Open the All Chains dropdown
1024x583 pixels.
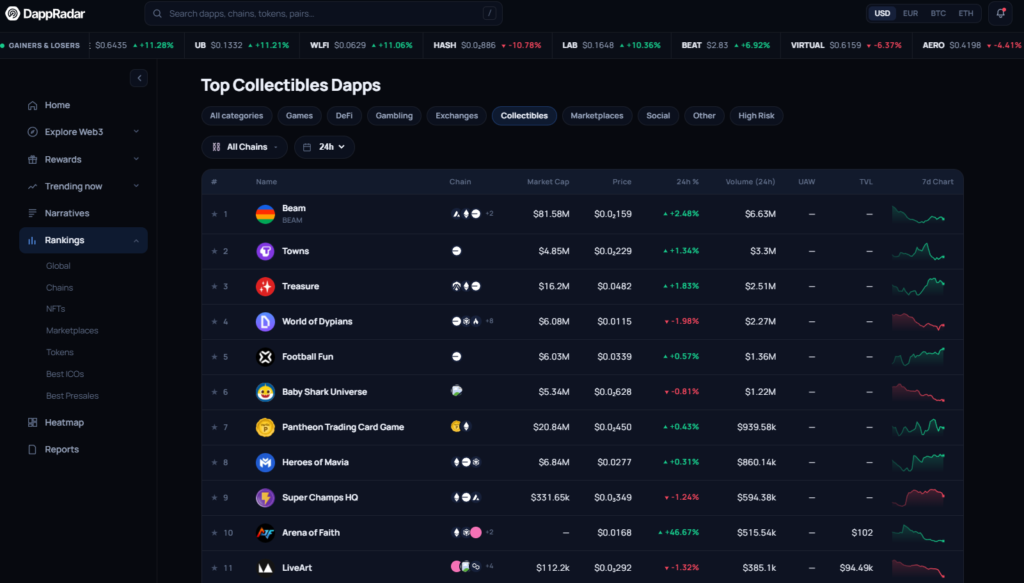click(x=244, y=147)
